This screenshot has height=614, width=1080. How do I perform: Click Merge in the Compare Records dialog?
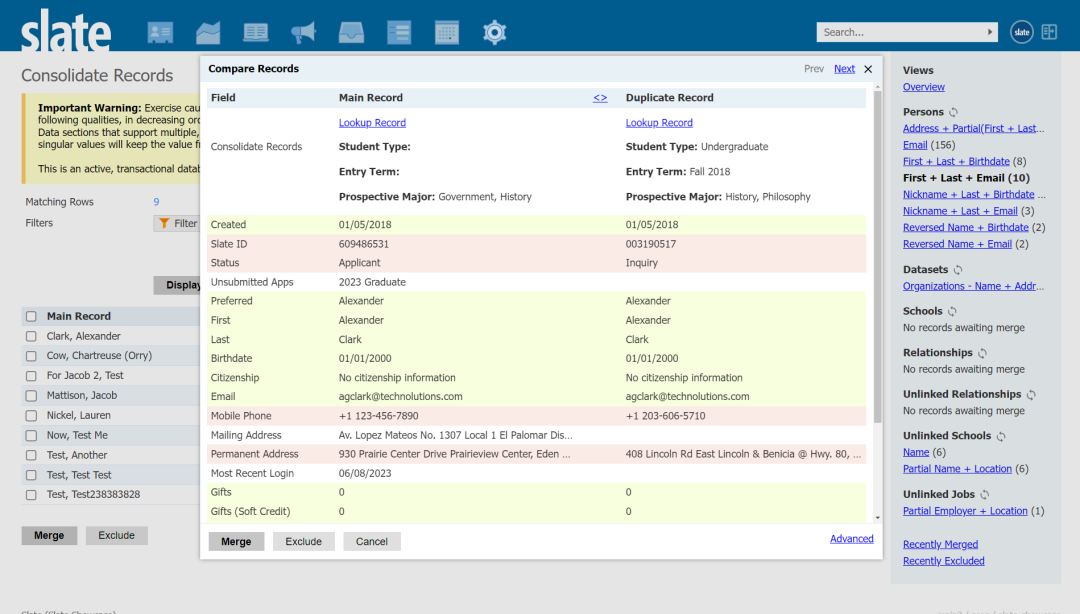236,542
